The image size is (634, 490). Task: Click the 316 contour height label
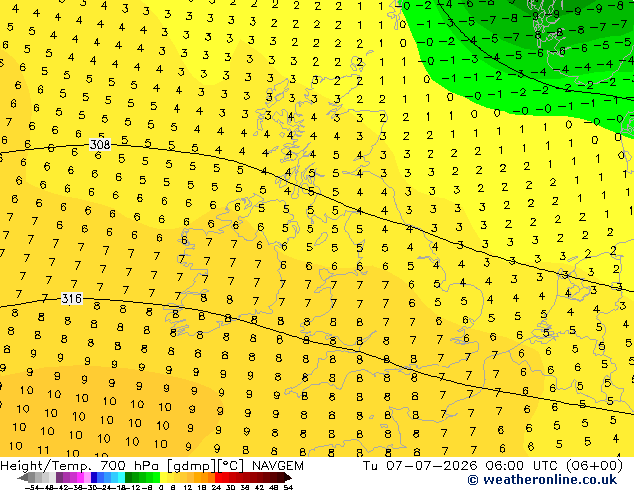[x=72, y=299]
